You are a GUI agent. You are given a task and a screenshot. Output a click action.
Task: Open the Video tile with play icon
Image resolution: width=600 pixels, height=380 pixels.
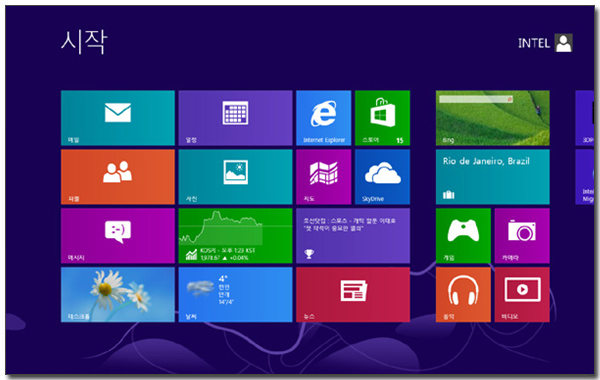click(522, 295)
